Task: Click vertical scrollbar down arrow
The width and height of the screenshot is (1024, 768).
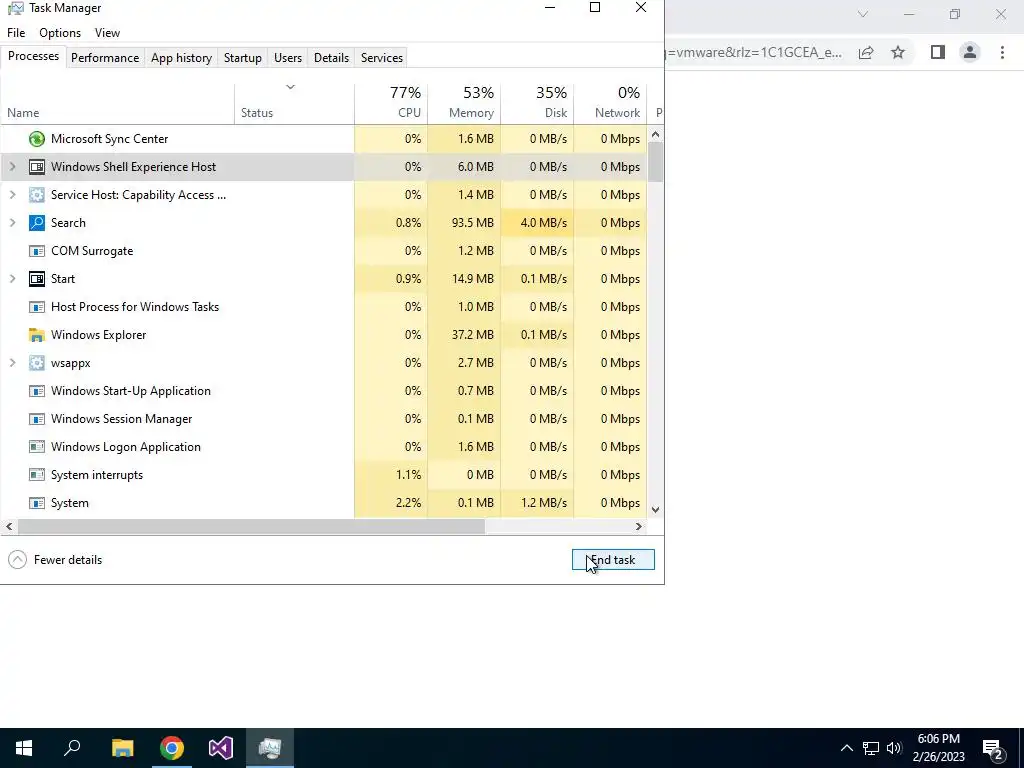Action: pos(656,510)
